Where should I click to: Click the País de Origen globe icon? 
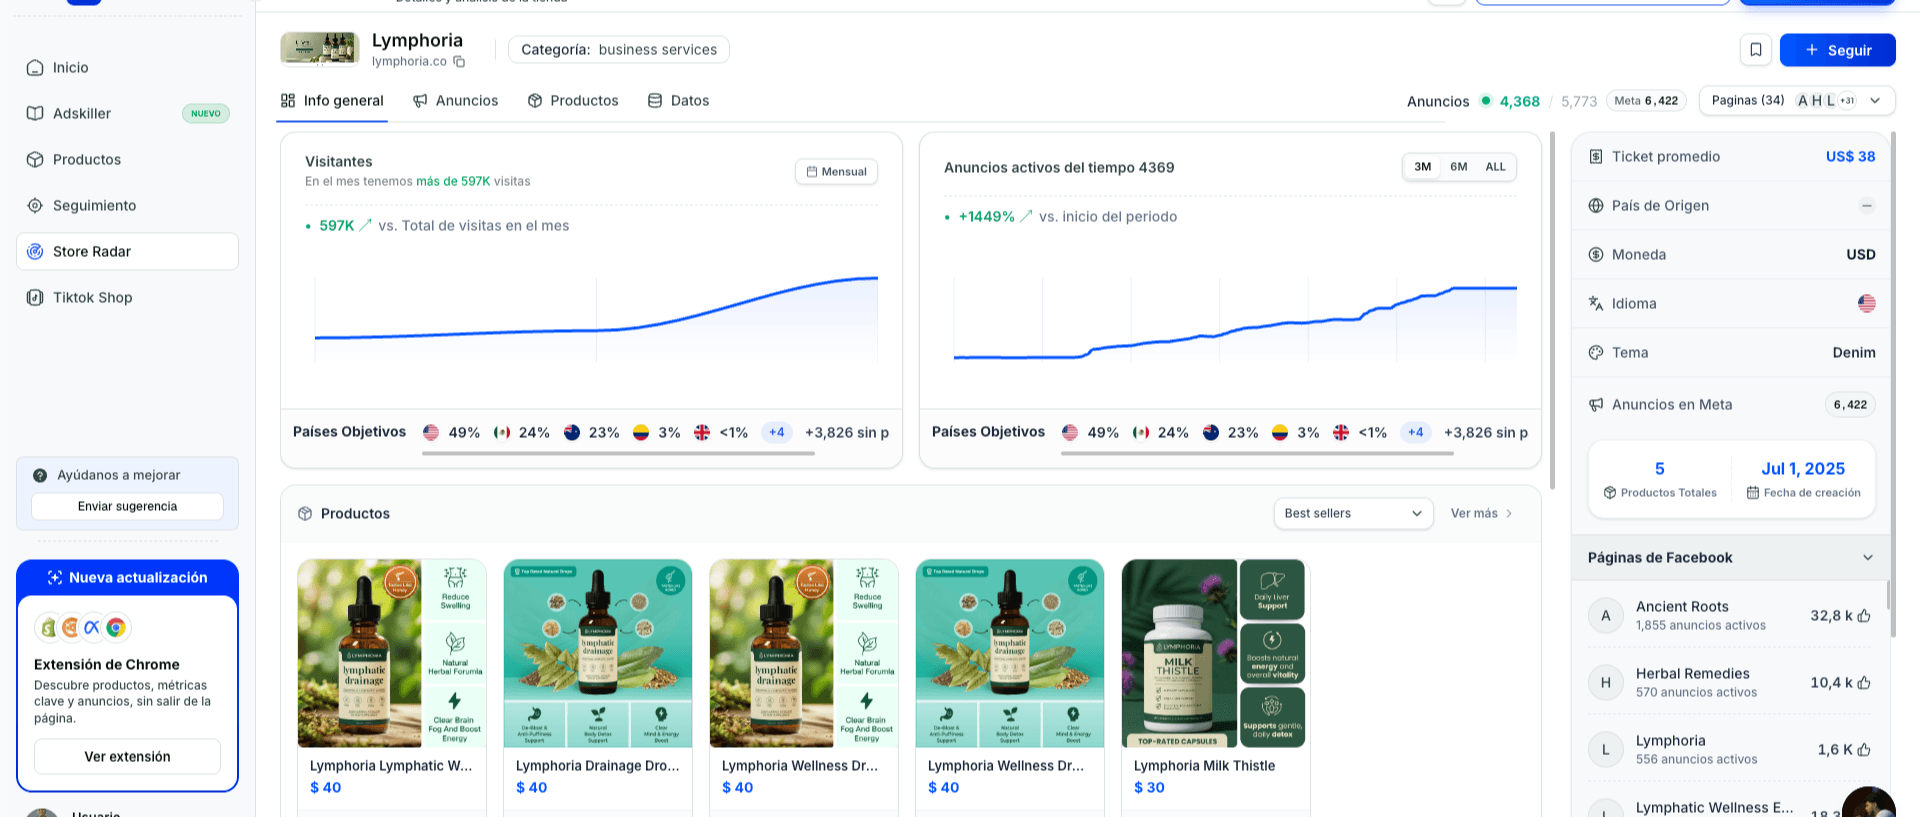1596,206
